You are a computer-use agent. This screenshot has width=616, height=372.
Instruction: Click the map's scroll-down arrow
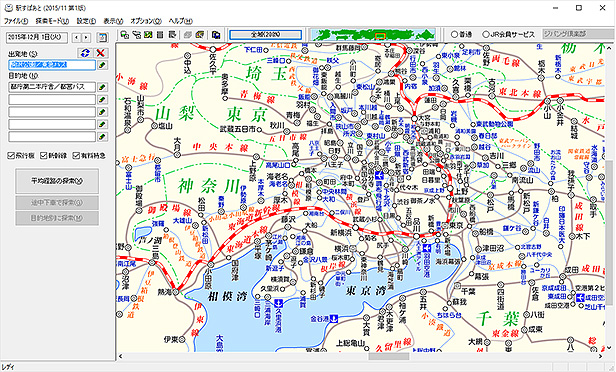click(609, 348)
